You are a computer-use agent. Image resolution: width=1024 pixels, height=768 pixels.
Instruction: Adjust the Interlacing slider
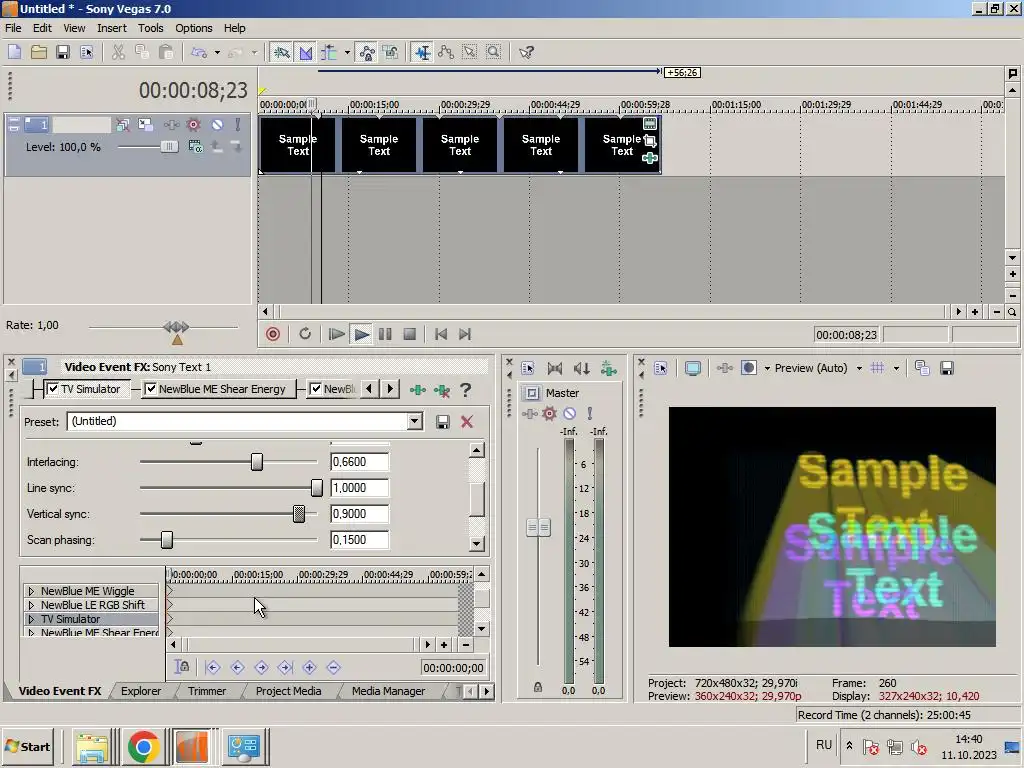(x=257, y=462)
